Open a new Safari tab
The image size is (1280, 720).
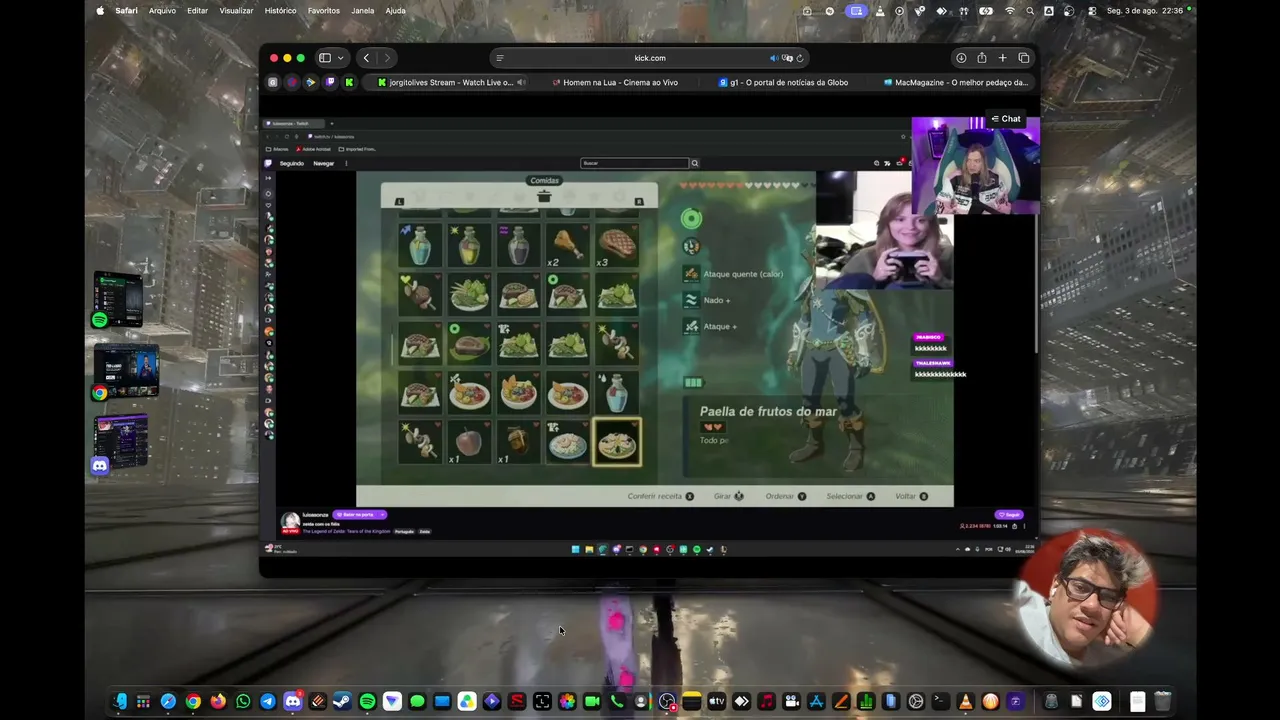coord(1002,58)
